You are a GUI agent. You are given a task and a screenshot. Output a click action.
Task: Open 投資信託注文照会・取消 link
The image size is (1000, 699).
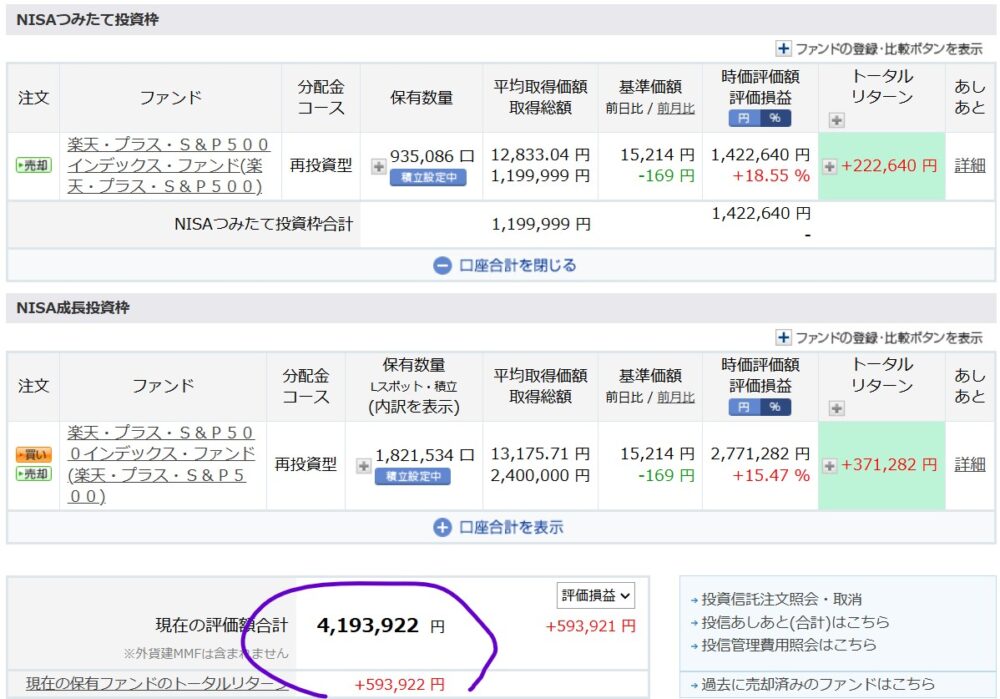pyautogui.click(x=781, y=600)
